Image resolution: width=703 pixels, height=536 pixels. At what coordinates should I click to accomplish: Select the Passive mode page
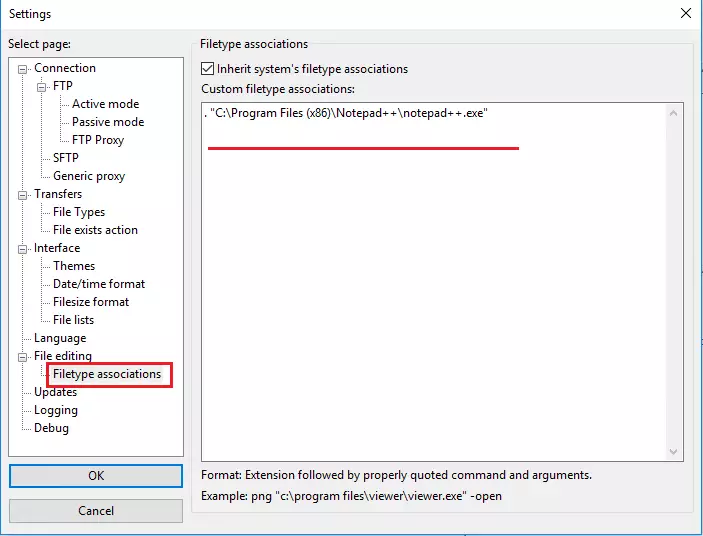[x=108, y=122]
